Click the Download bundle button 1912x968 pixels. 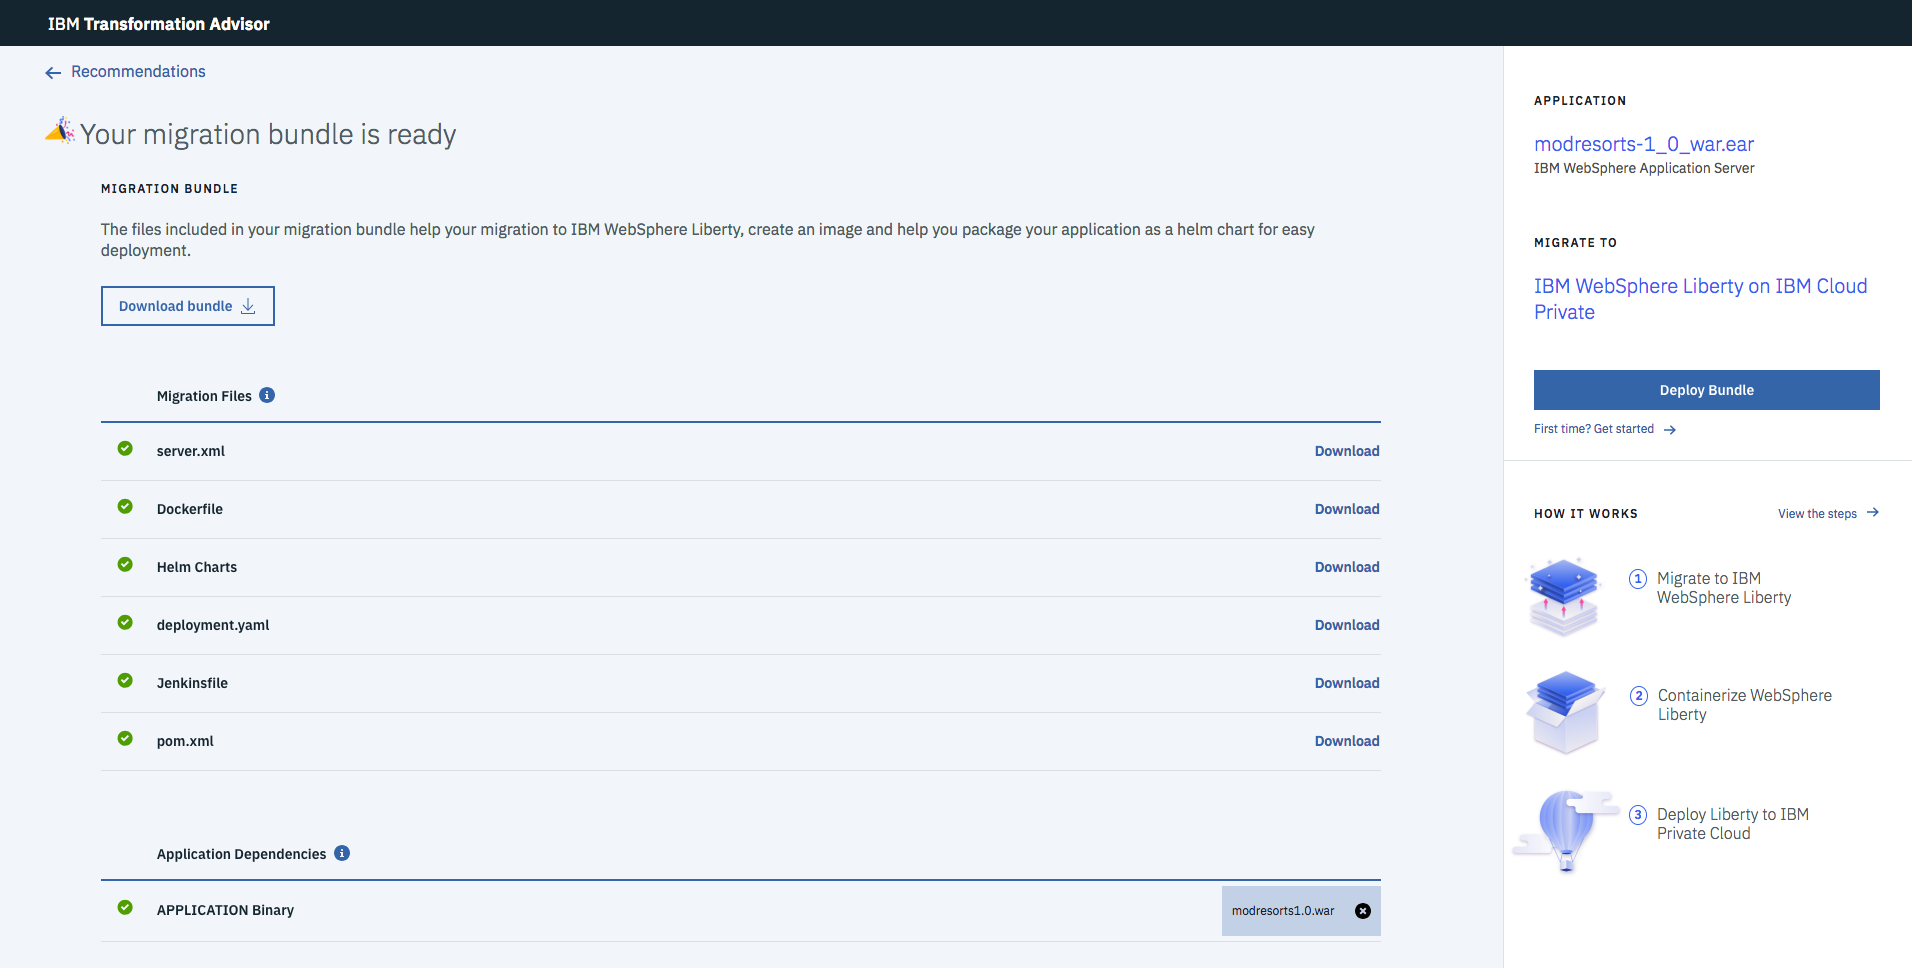tap(188, 306)
